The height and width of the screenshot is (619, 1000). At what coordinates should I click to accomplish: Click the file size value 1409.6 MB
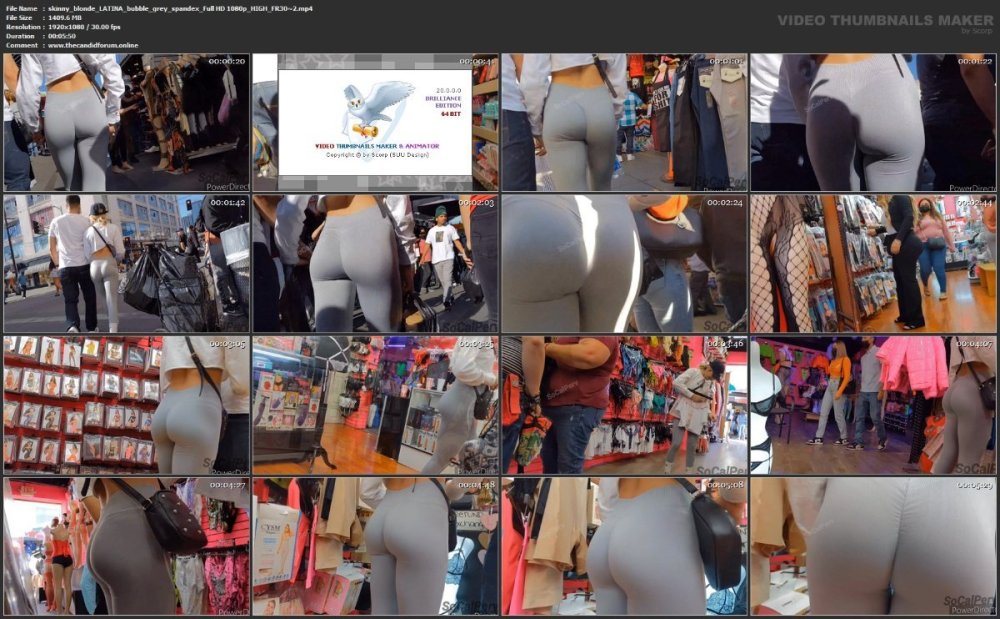coord(65,18)
